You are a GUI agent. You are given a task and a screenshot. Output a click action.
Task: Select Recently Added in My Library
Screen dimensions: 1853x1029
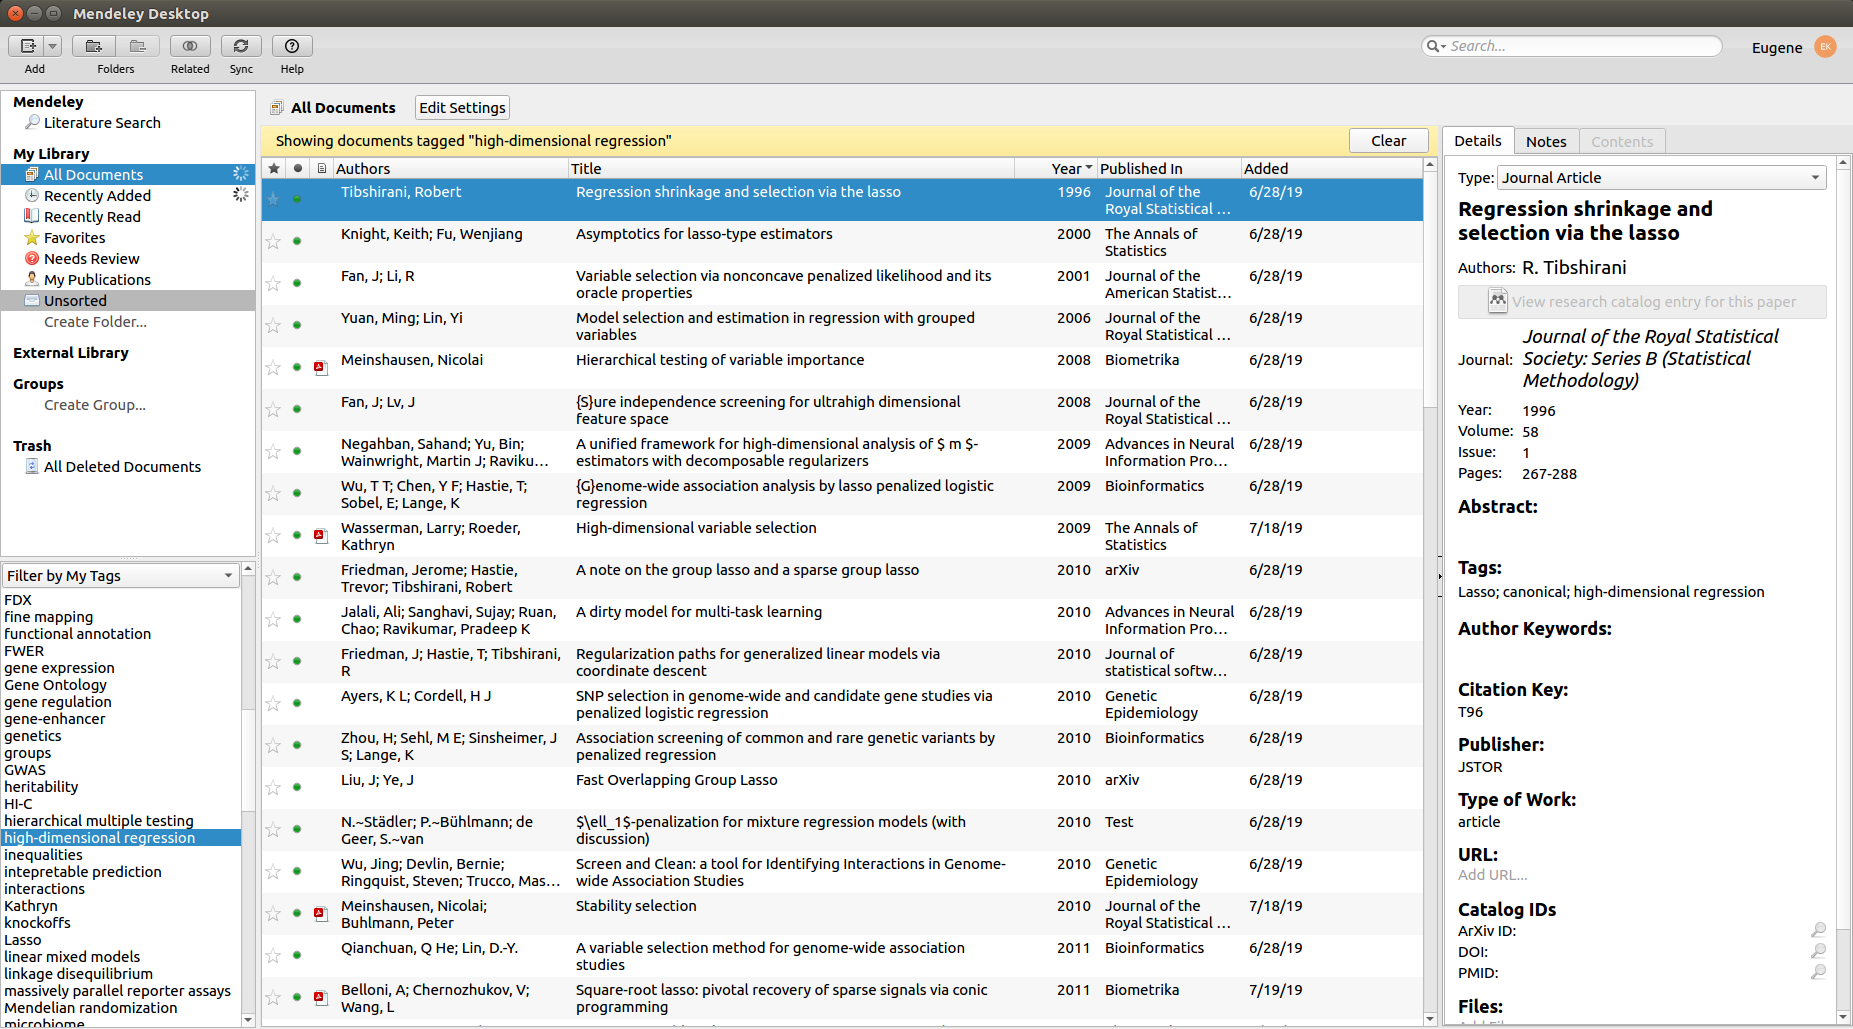[97, 196]
